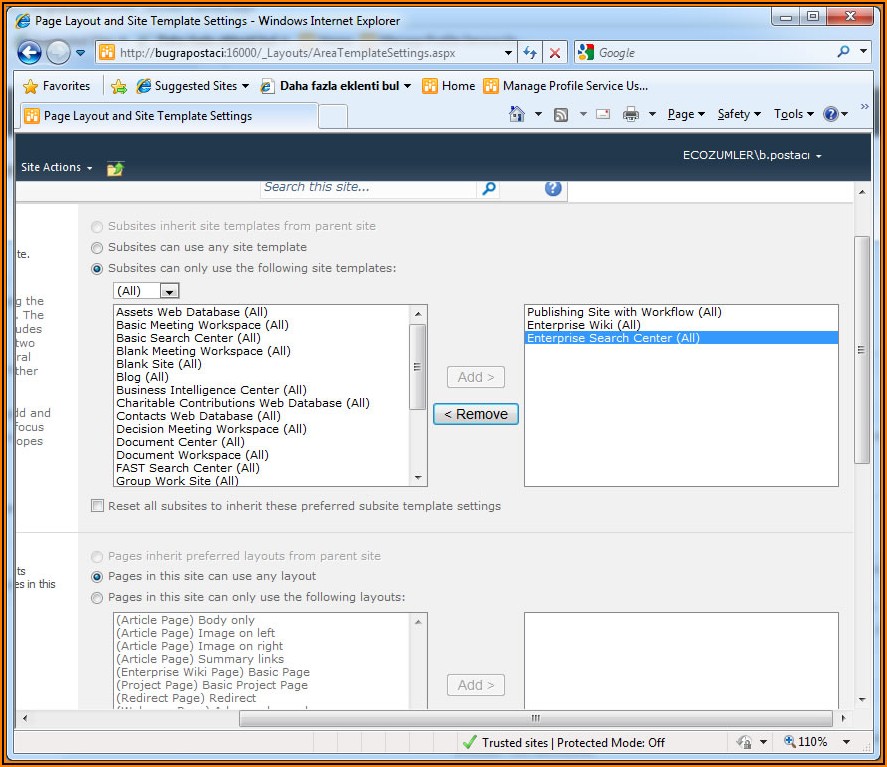887x767 pixels.
Task: Select 'Pages in this site can only use the following layouts'
Action: 97,598
